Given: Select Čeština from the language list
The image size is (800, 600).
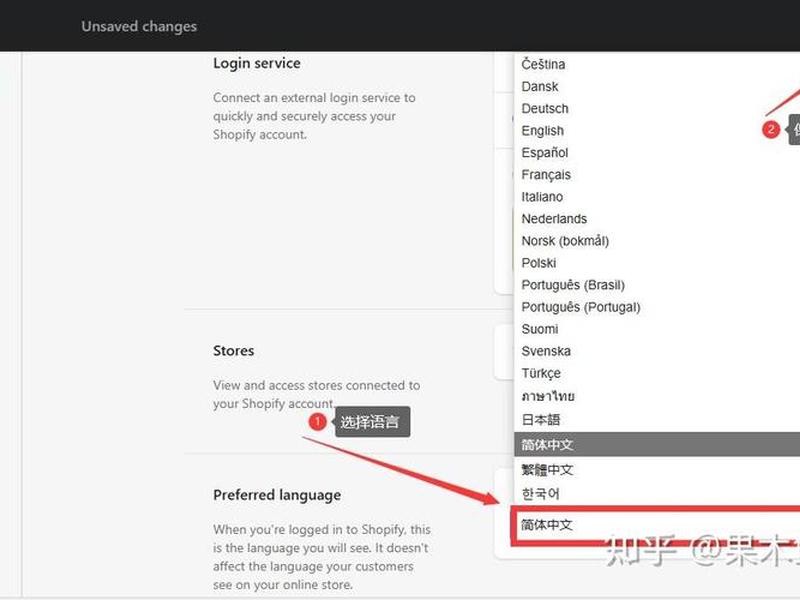Looking at the screenshot, I should (657, 64).
